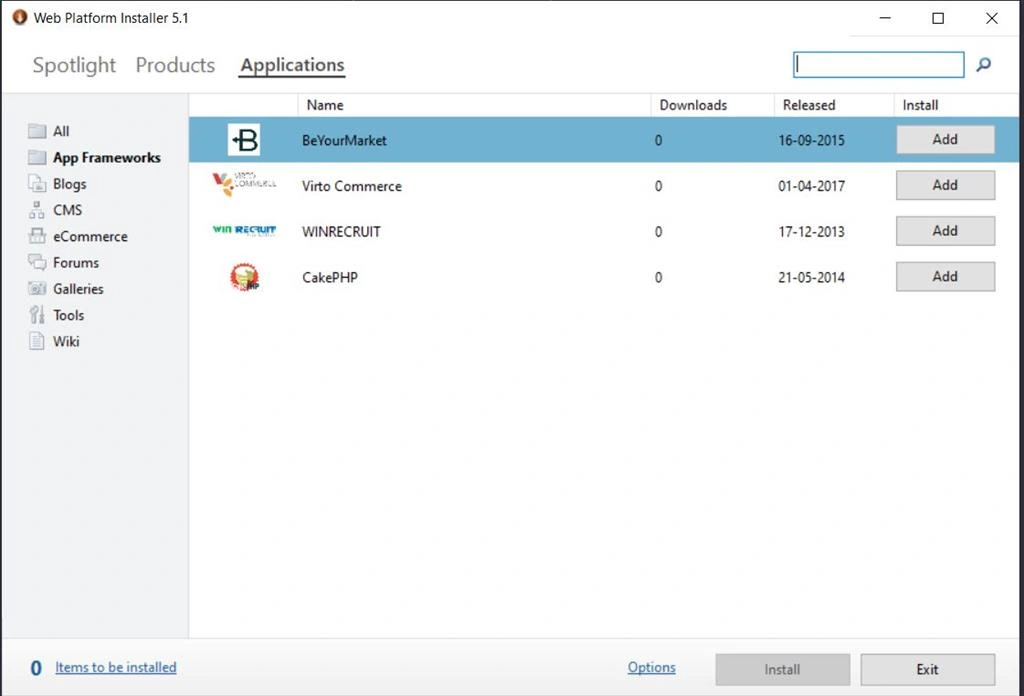Image resolution: width=1024 pixels, height=696 pixels.
Task: Choose the eCommerce category icon
Action: click(37, 236)
